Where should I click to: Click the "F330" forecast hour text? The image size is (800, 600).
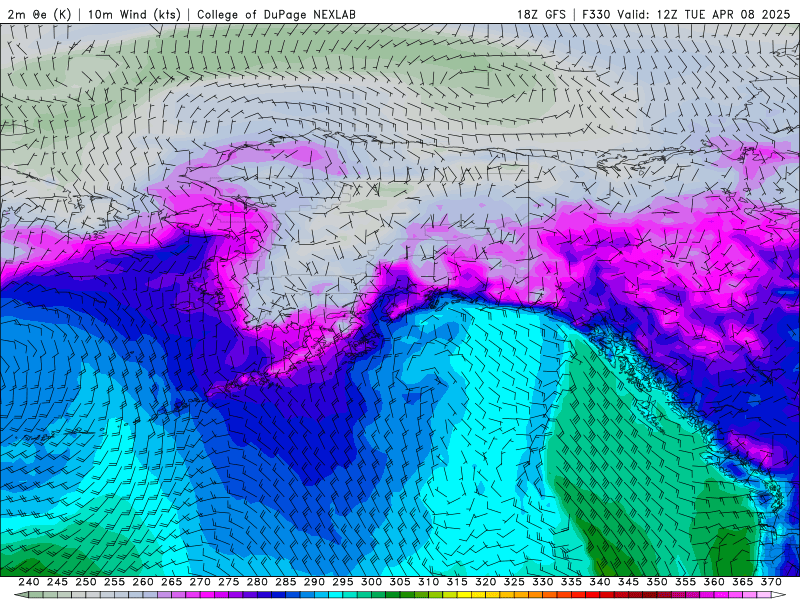coord(596,14)
